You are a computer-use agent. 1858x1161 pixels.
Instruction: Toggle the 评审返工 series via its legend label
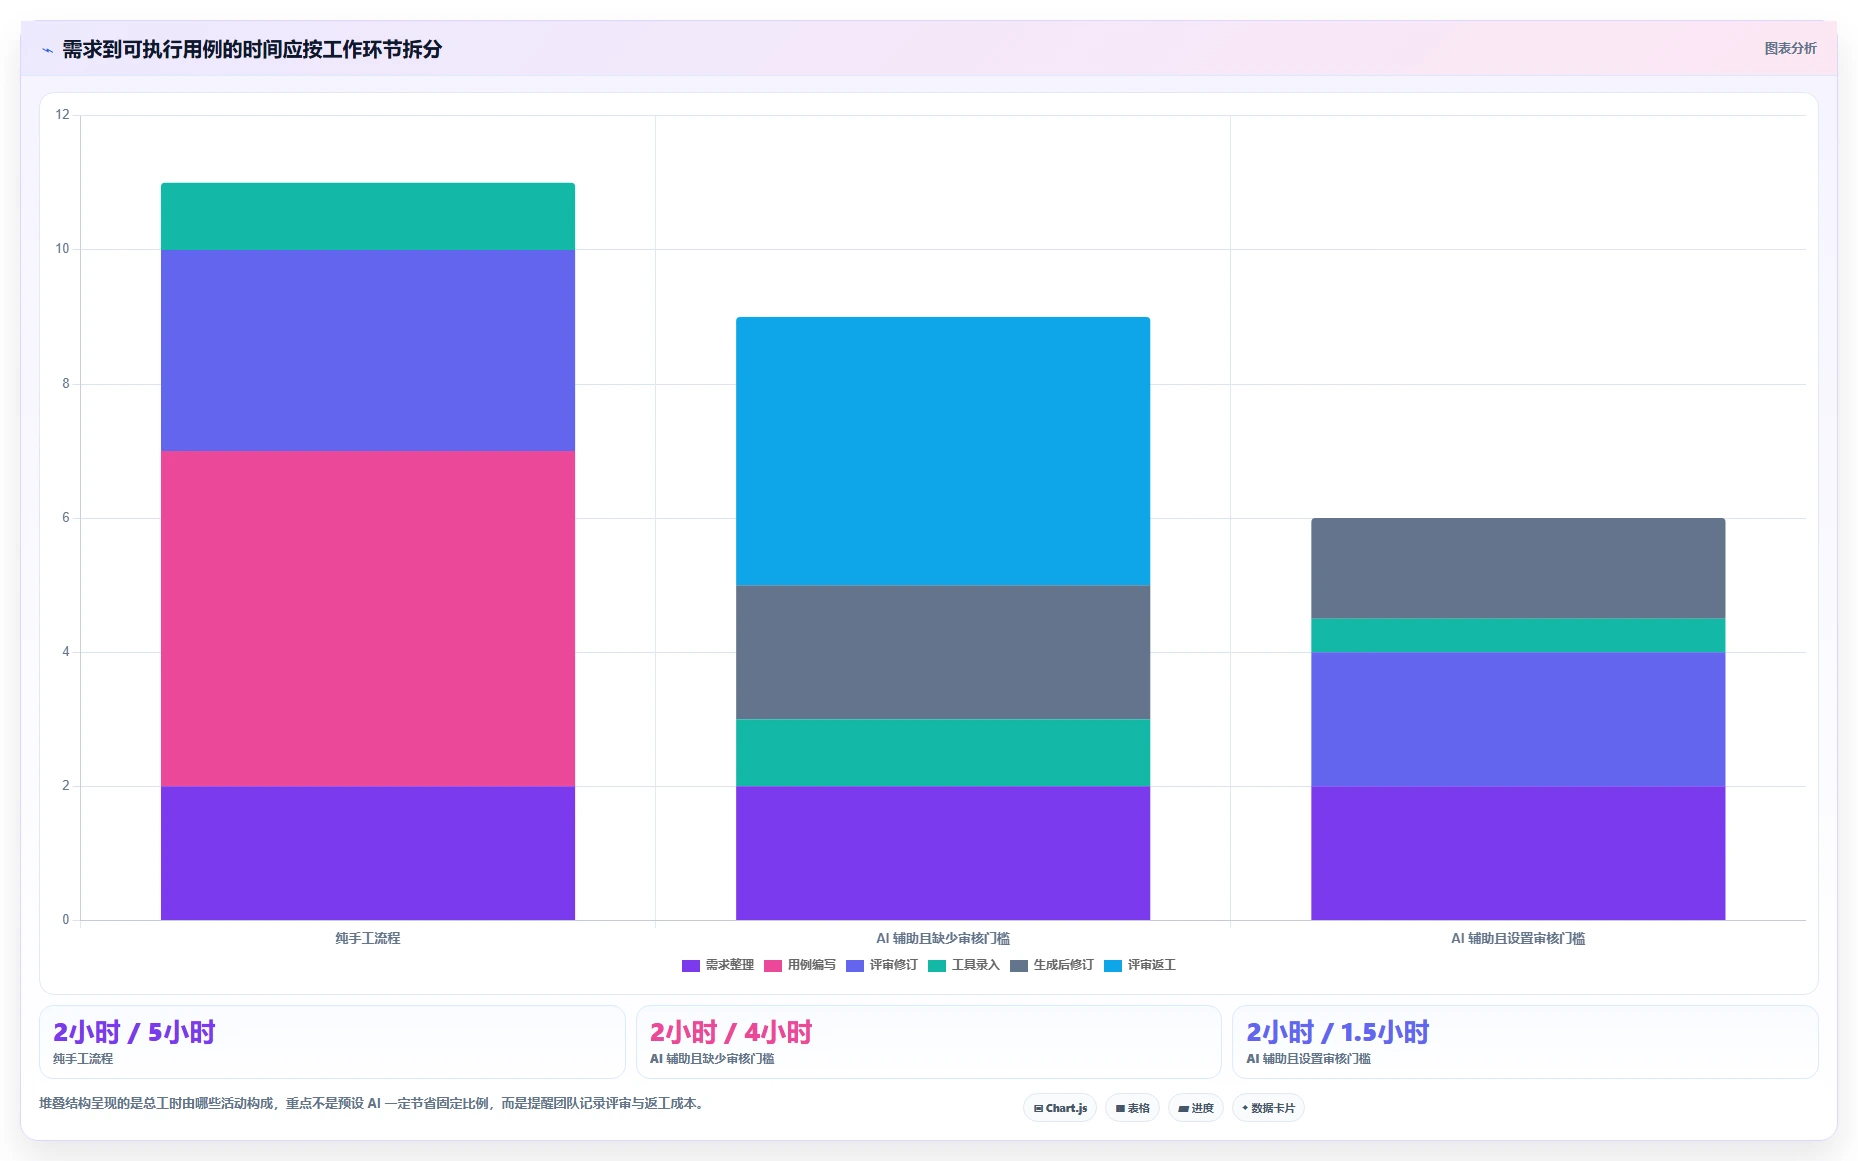[1151, 965]
